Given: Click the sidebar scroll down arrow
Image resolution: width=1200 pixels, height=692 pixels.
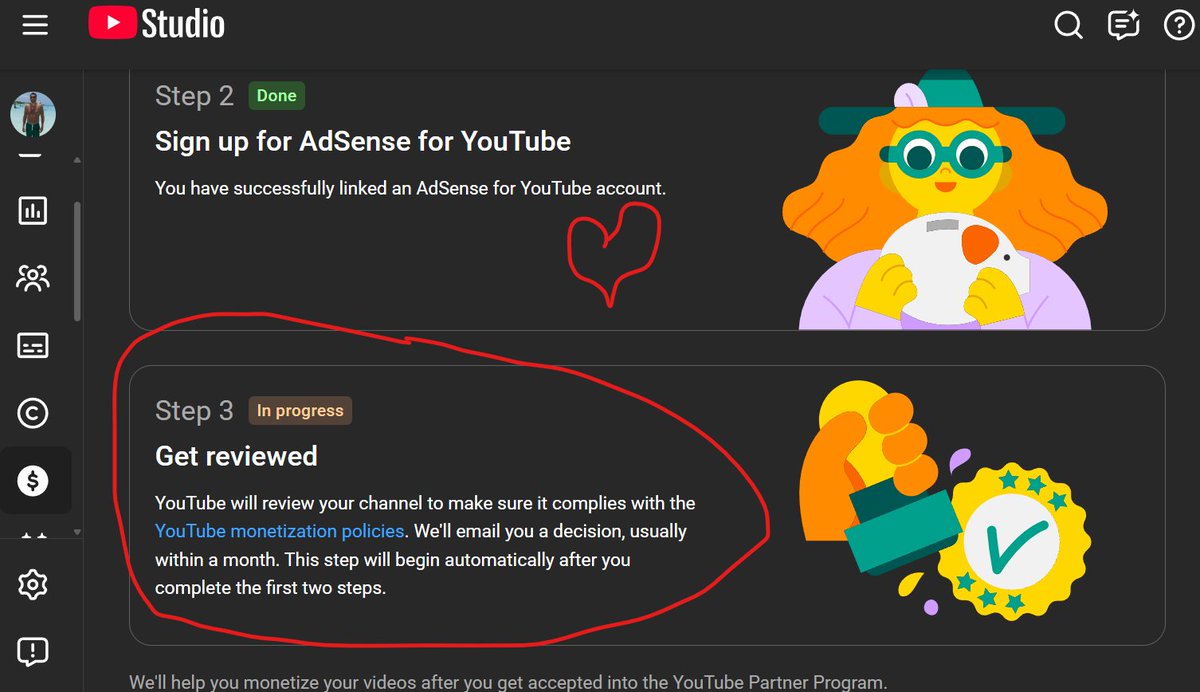Looking at the screenshot, I should tap(77, 532).
